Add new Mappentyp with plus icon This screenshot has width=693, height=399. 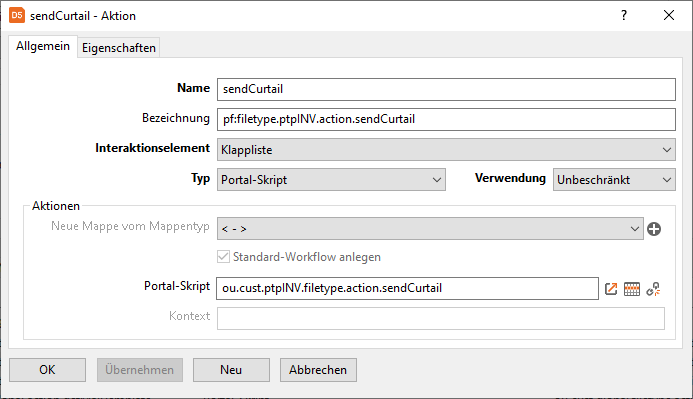[x=654, y=229]
